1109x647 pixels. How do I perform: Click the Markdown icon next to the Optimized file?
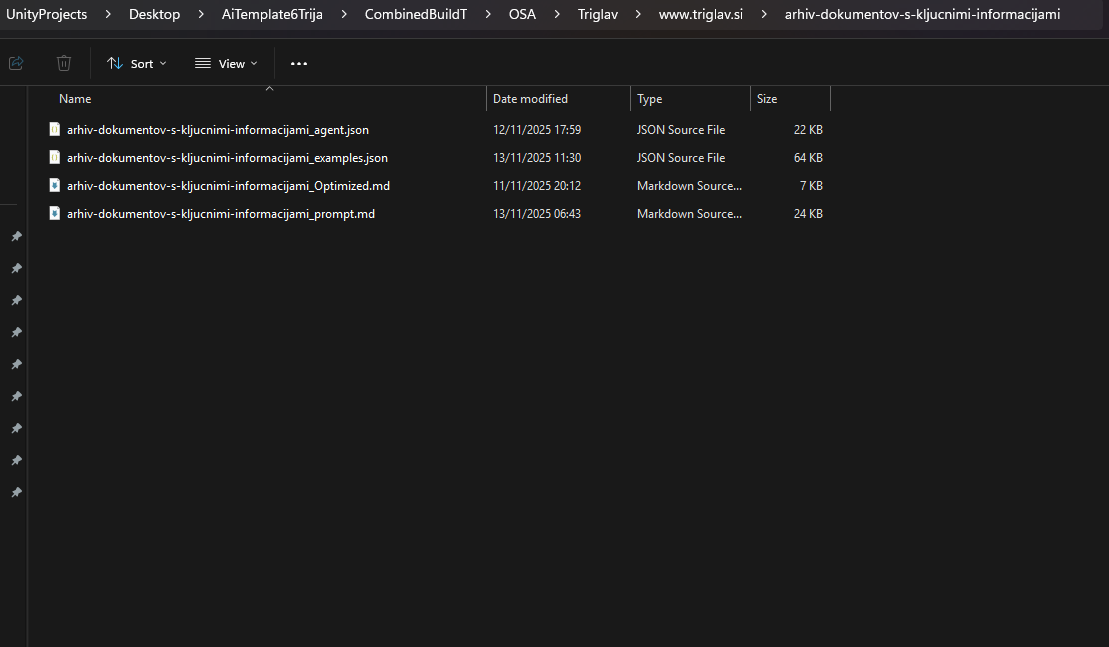(54, 185)
